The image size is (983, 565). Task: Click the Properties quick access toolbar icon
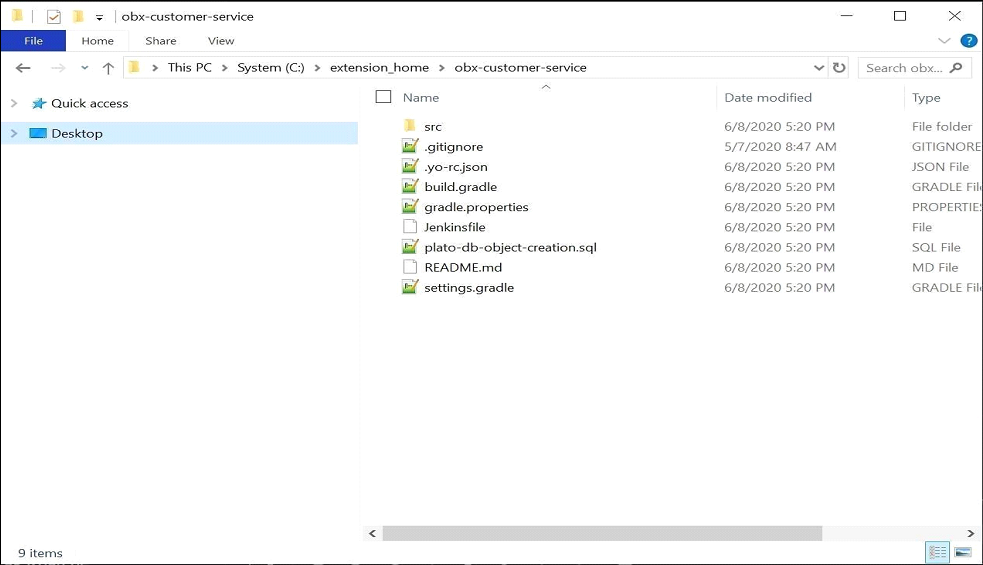pyautogui.click(x=54, y=17)
